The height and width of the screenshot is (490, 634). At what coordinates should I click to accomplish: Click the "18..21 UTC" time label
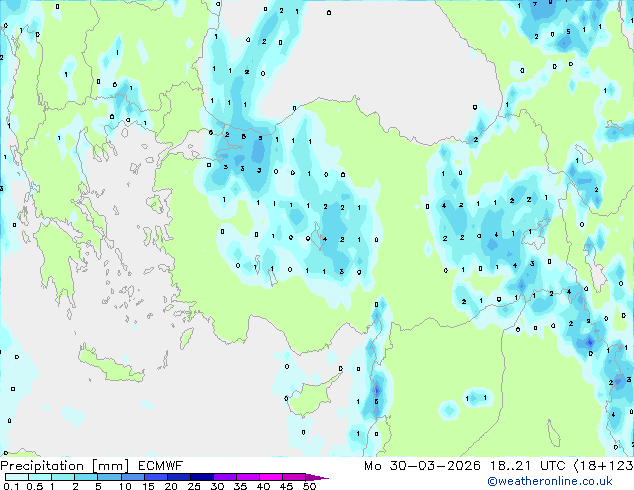point(528,466)
